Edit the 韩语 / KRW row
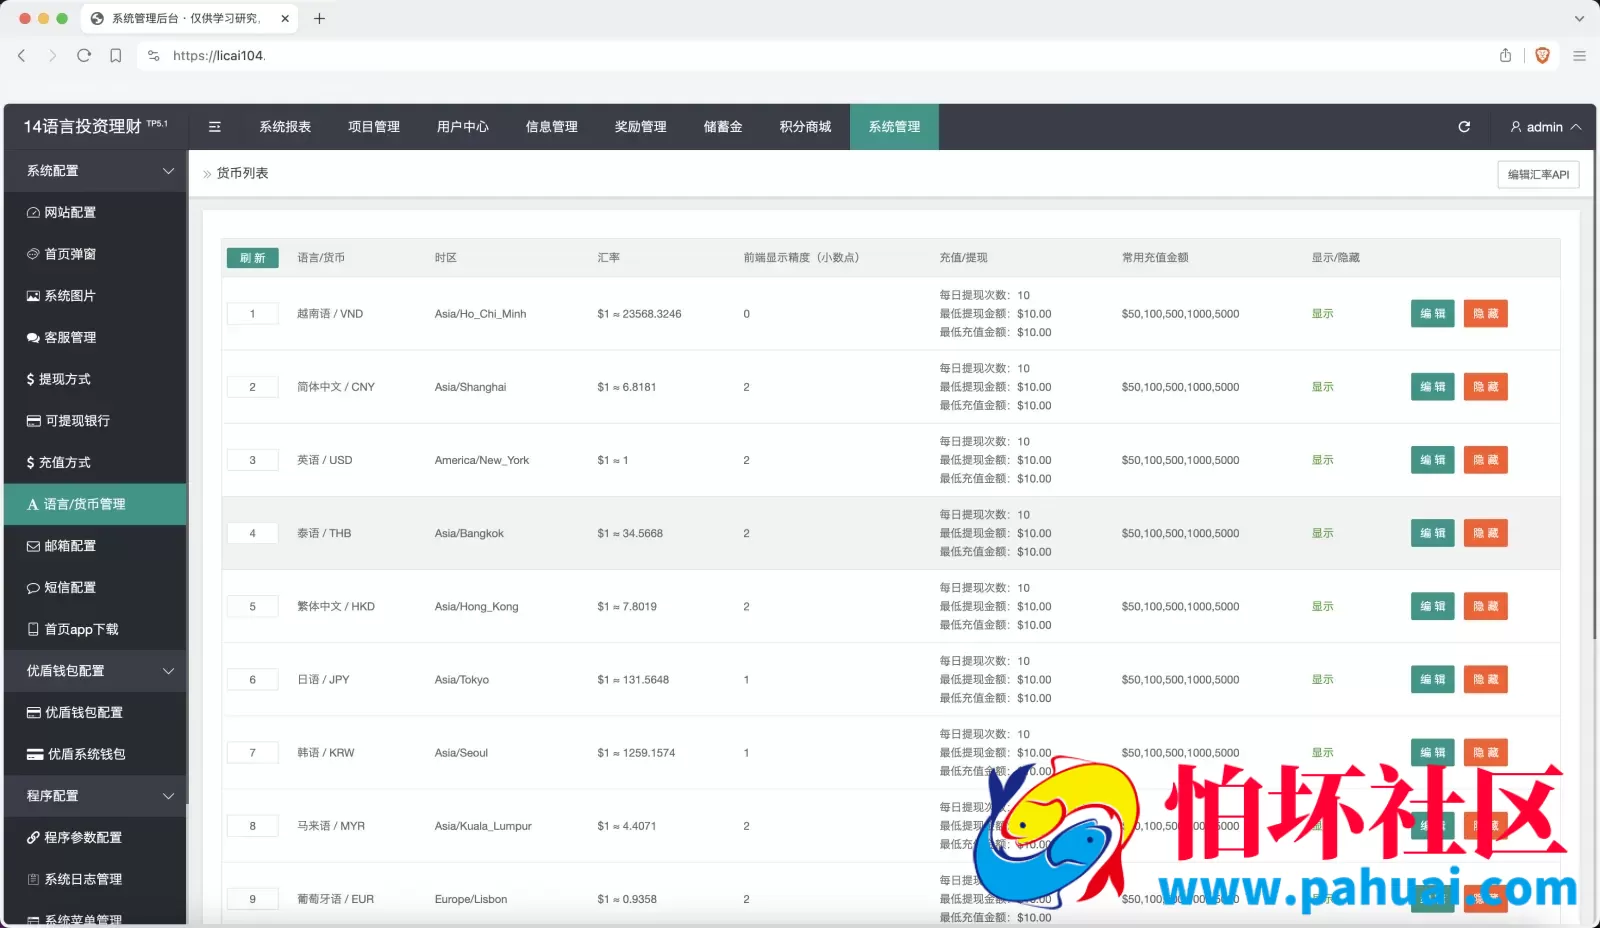Viewport: 1600px width, 928px height. 1433,753
